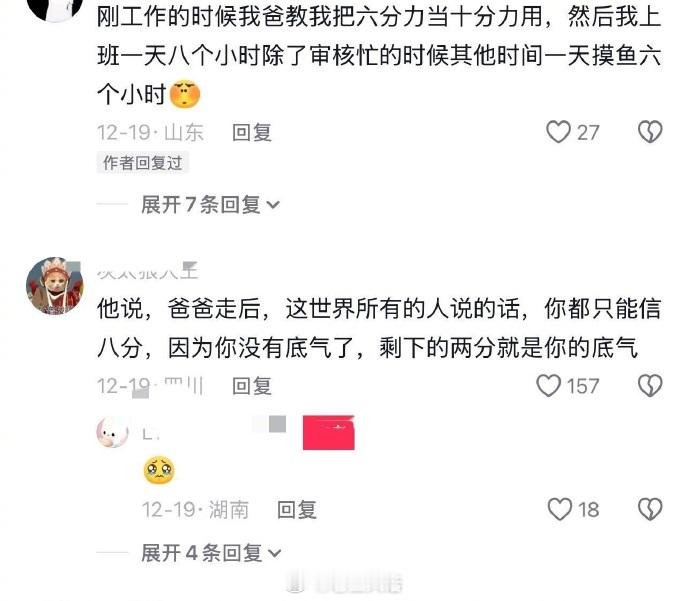Like the Hunan reply with 18 likes
The height and width of the screenshot is (601, 690).
pos(559,509)
